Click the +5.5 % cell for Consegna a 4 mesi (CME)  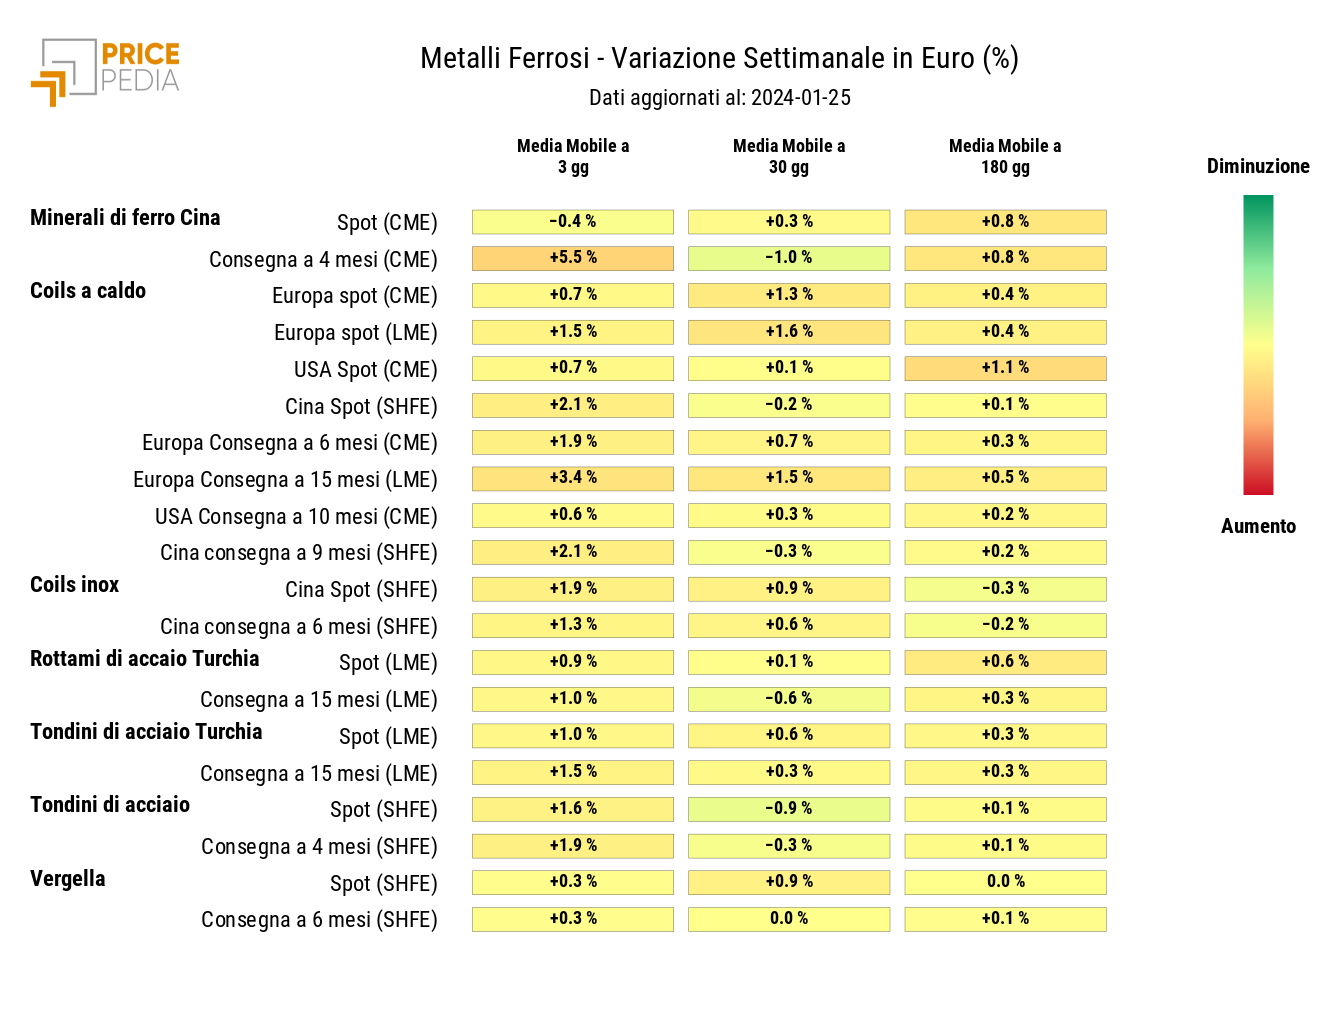573,258
